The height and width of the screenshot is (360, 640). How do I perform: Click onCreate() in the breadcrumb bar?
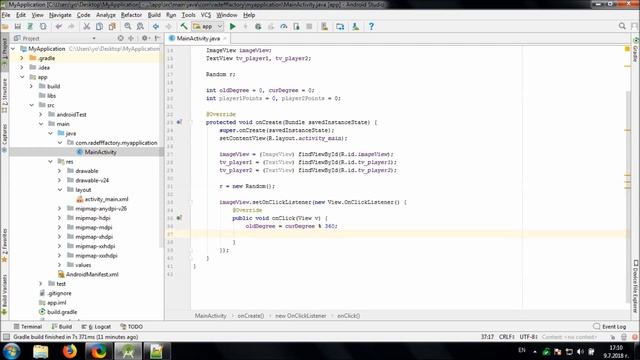251,316
